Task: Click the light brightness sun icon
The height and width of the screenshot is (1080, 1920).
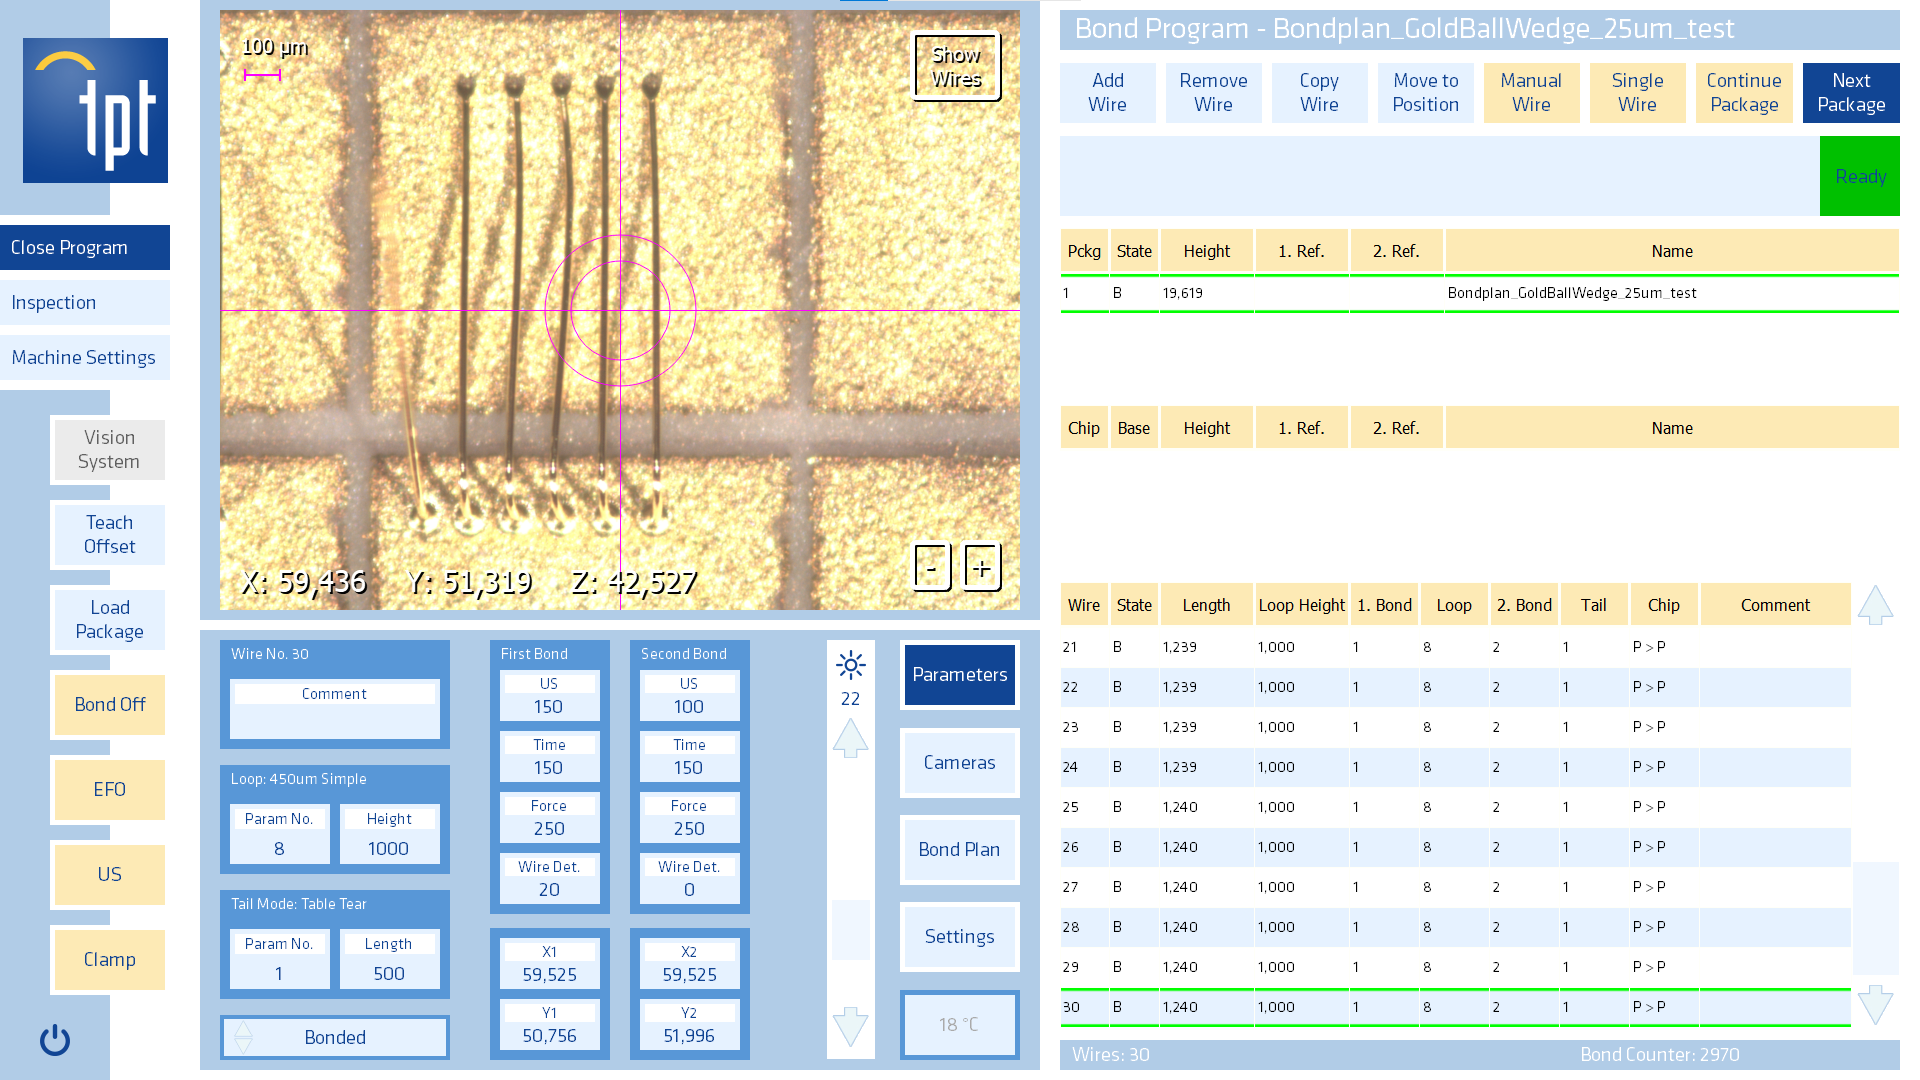Action: [851, 665]
